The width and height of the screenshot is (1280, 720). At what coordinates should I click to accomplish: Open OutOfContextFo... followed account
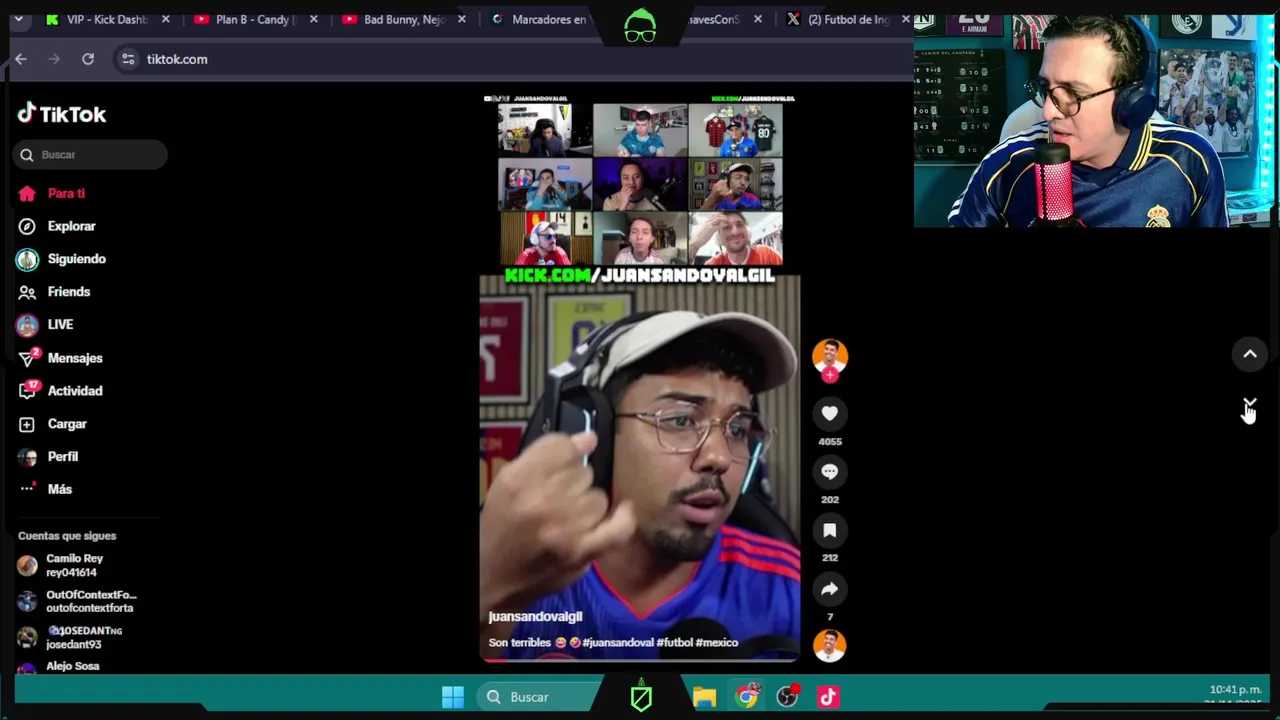click(78, 601)
